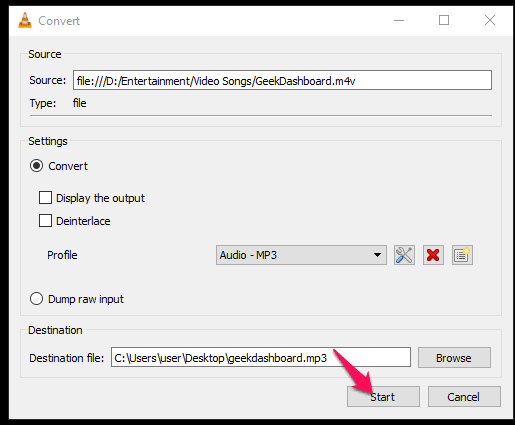Screen dimensions: 515x425
Task: Click the Profile dropdown arrow
Action: 377,255
